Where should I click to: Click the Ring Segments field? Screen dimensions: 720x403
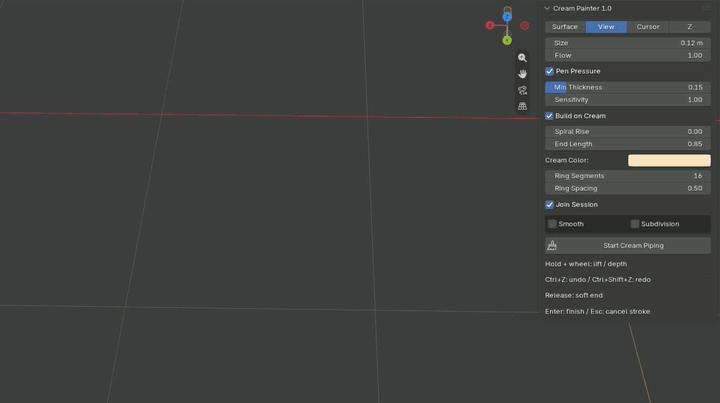(x=628, y=176)
